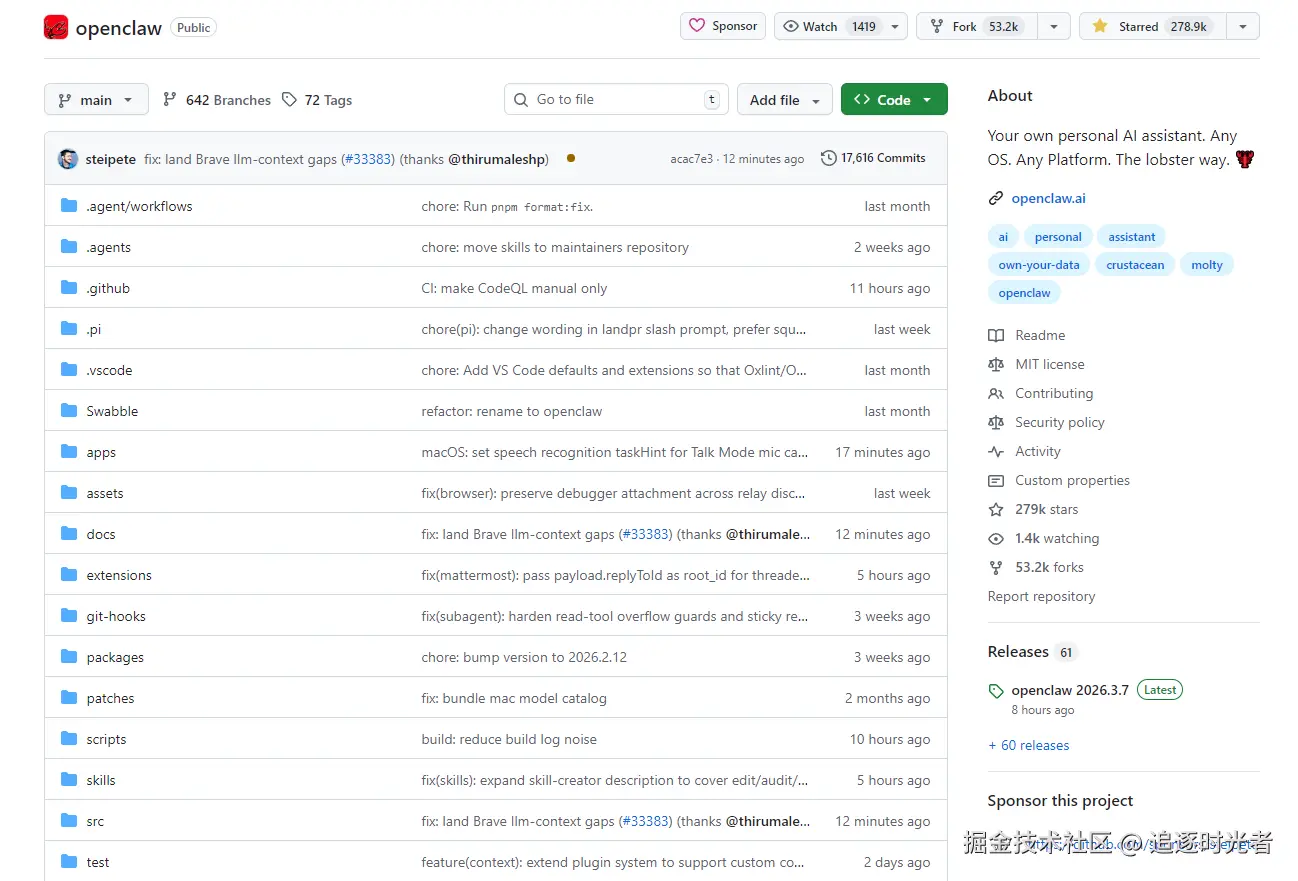Click the folder icon beside .pi
This screenshot has width=1298, height=881.
pos(69,329)
